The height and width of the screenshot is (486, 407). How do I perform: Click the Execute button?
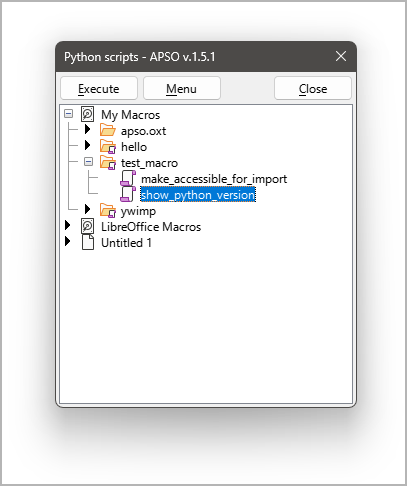click(99, 88)
